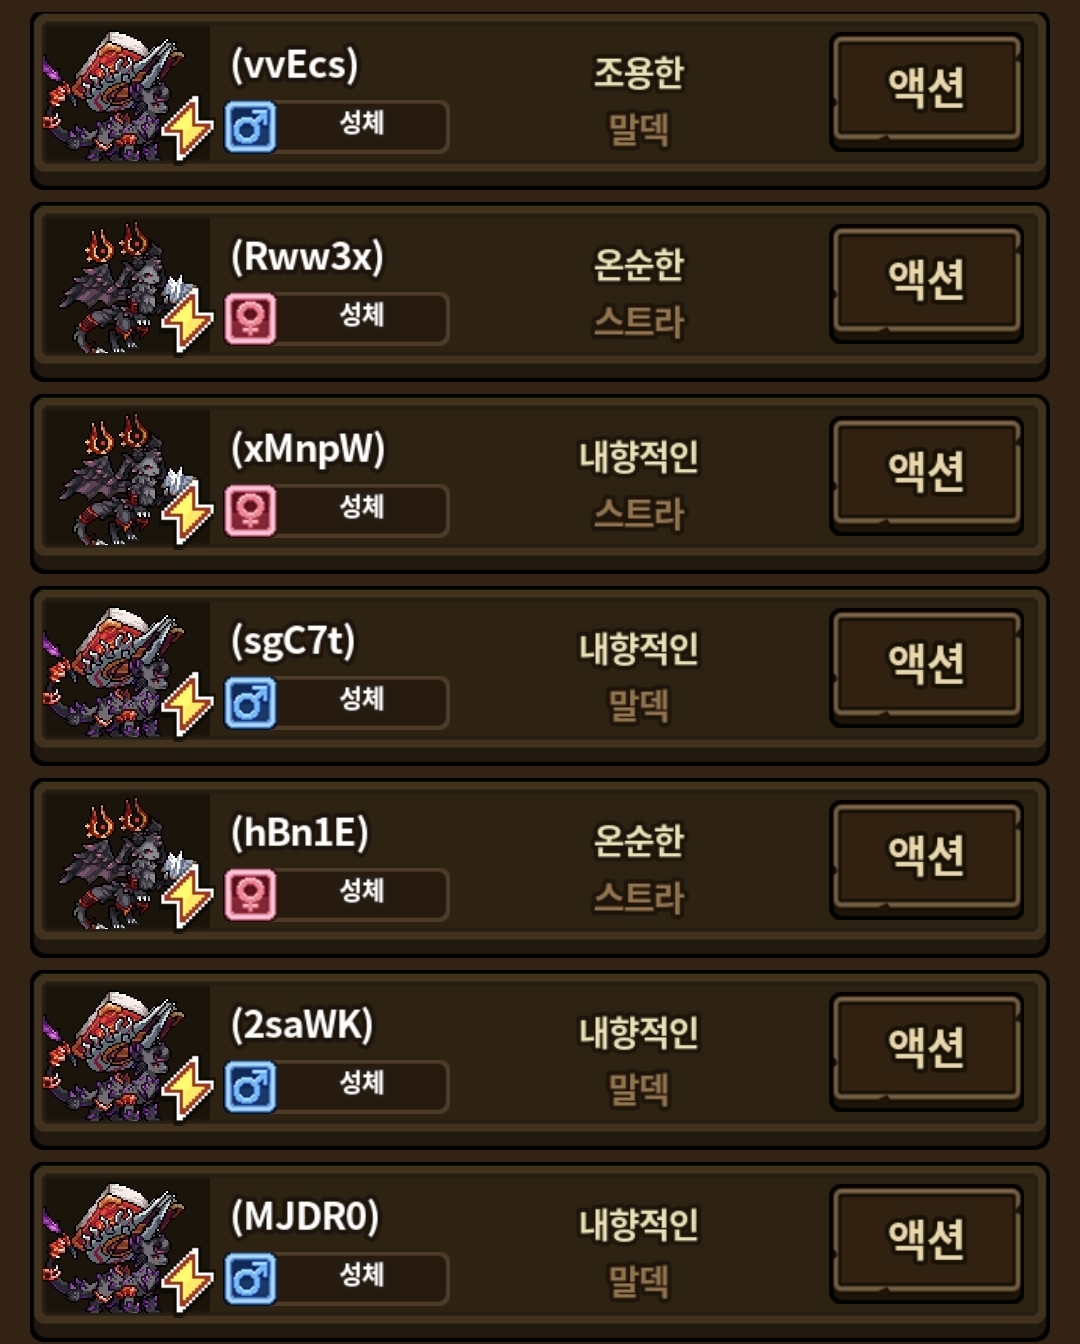Click the lightning bolt badge on vvEcs portrait
This screenshot has width=1080, height=1344.
[x=188, y=129]
